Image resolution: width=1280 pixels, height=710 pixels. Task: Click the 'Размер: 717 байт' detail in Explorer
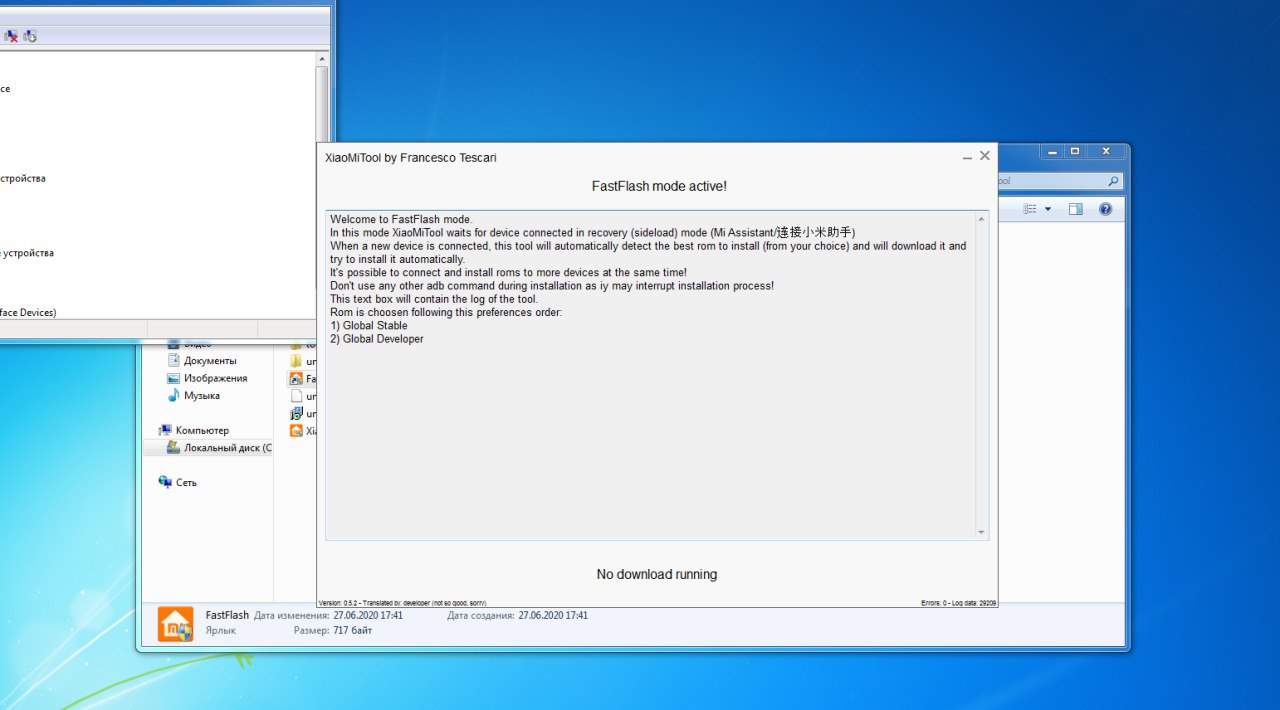(333, 631)
